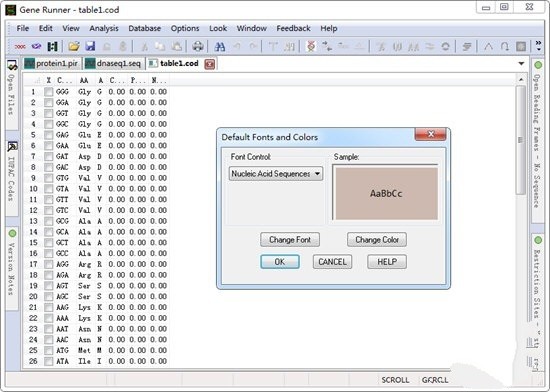Close table1.cod tab with red X icon

209,64
